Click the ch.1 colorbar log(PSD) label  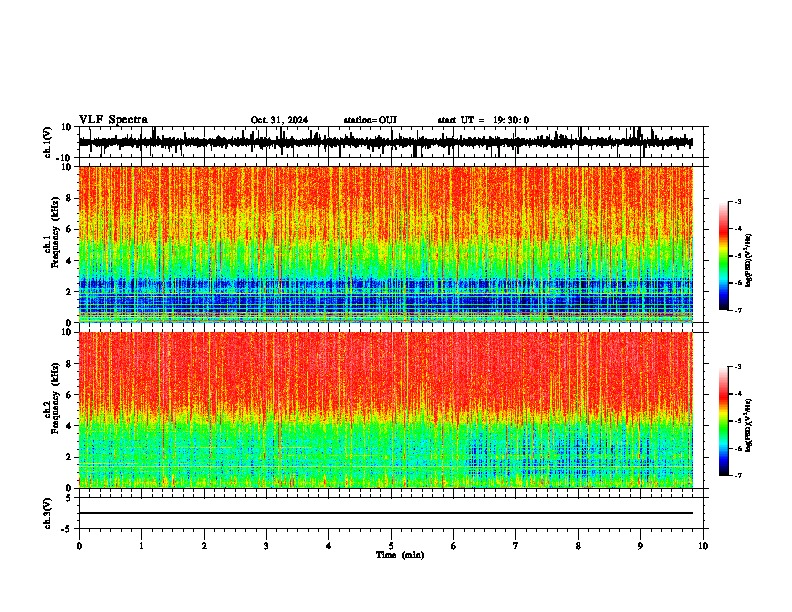(x=749, y=261)
